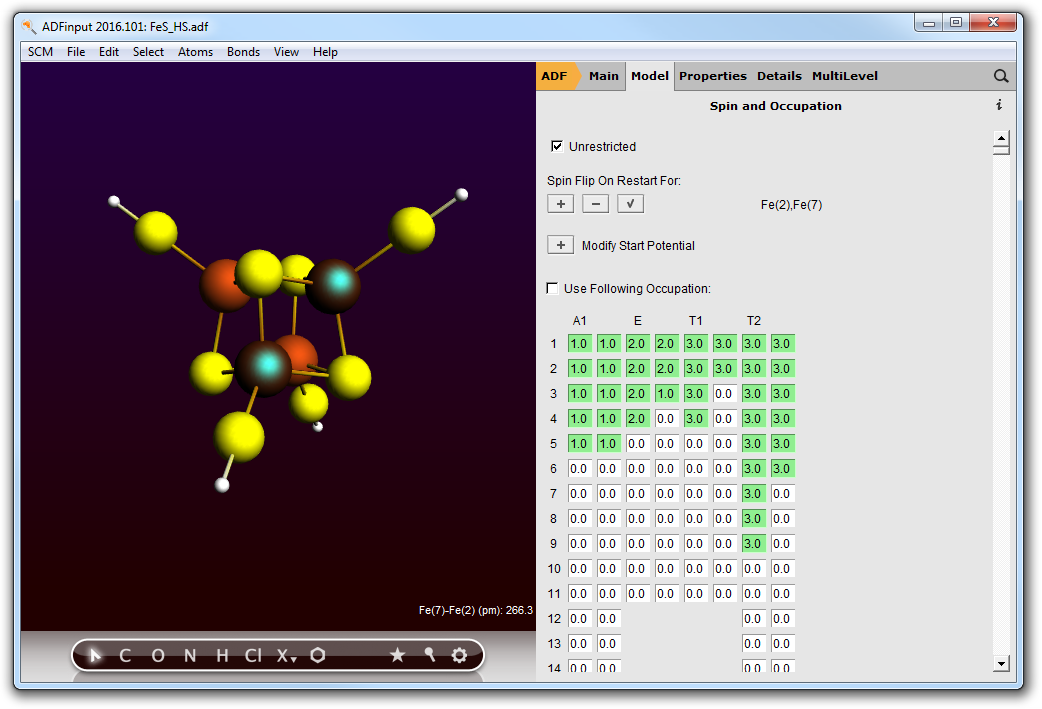Click second T2 field in row 6

tap(783, 468)
